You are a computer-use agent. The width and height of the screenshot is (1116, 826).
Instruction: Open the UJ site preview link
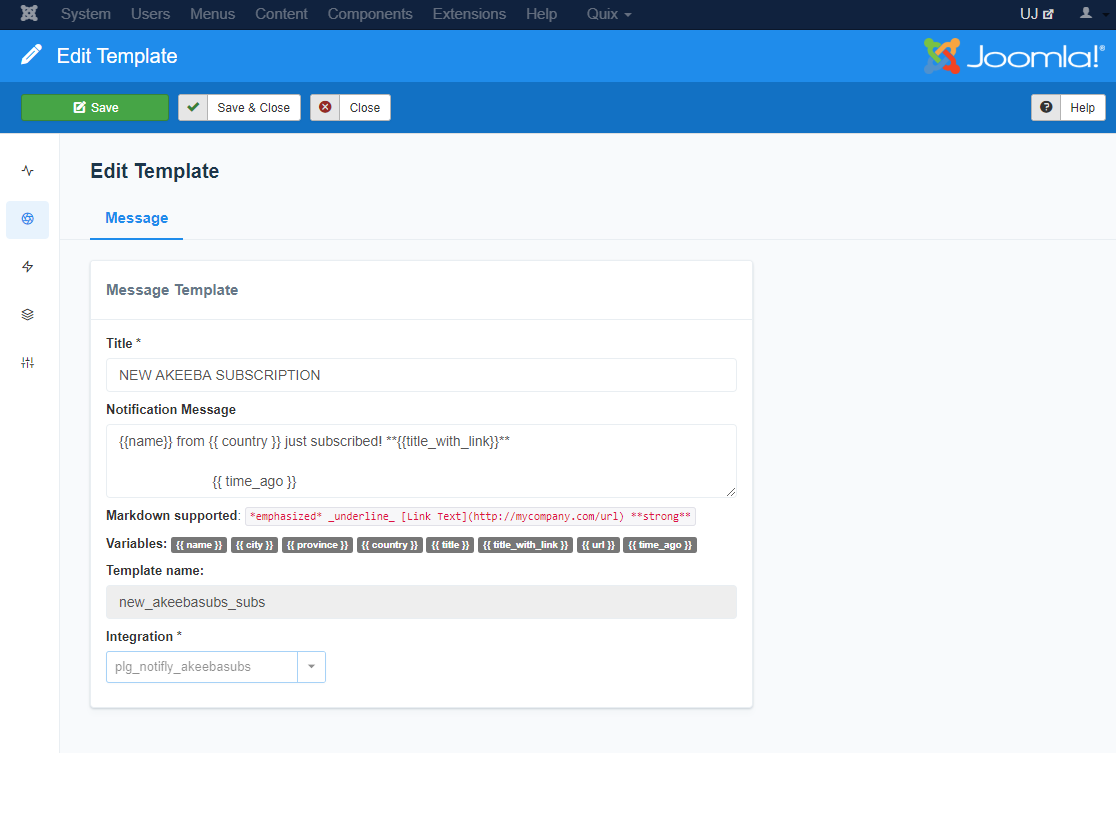pyautogui.click(x=1036, y=14)
